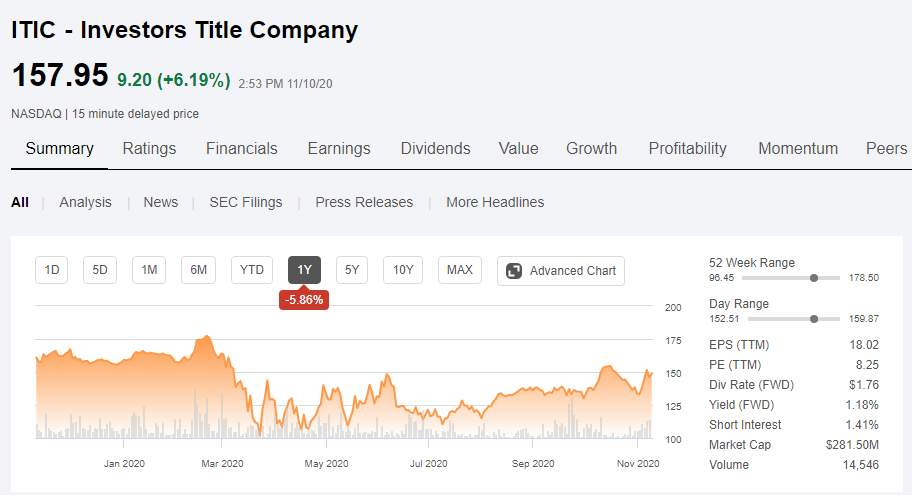Click the day range low 152.51
This screenshot has height=495, width=912.
point(724,319)
